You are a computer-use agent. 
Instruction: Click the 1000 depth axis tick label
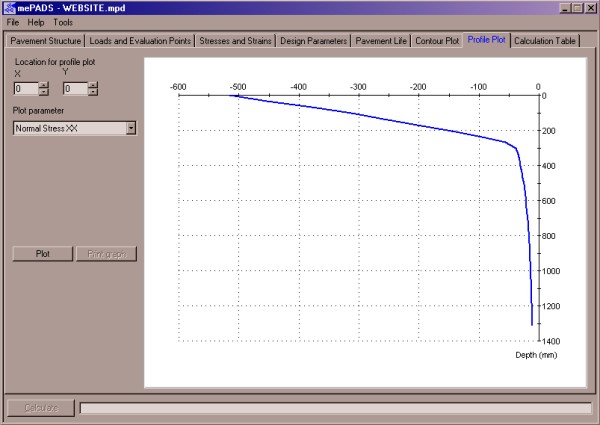[x=551, y=271]
